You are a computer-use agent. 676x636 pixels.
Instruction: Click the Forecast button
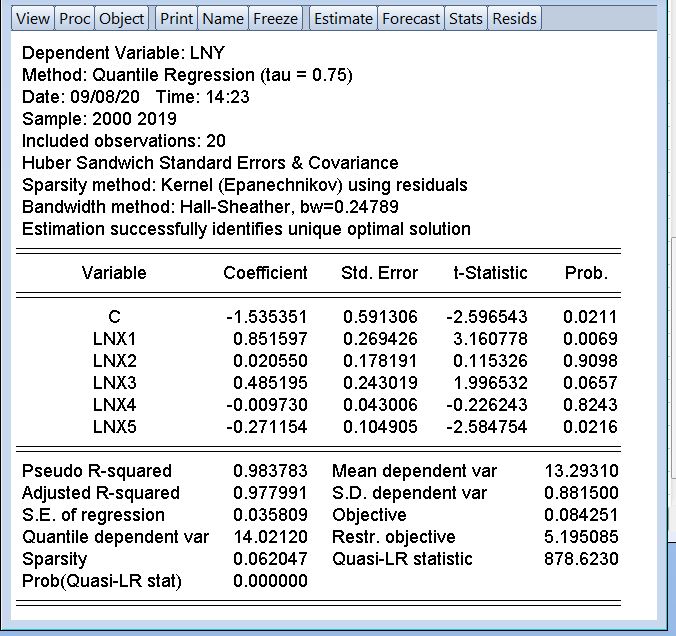click(411, 19)
